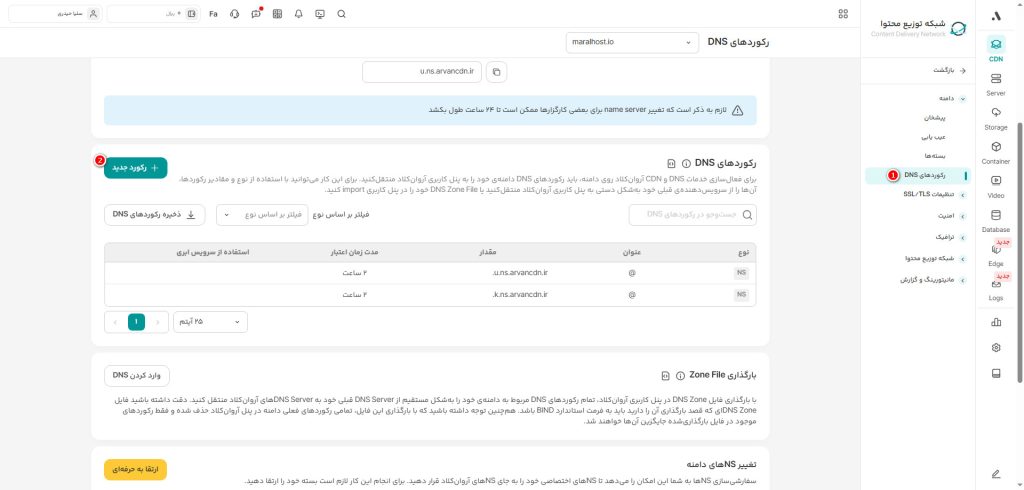Open the user profile avatar icon

(93, 14)
